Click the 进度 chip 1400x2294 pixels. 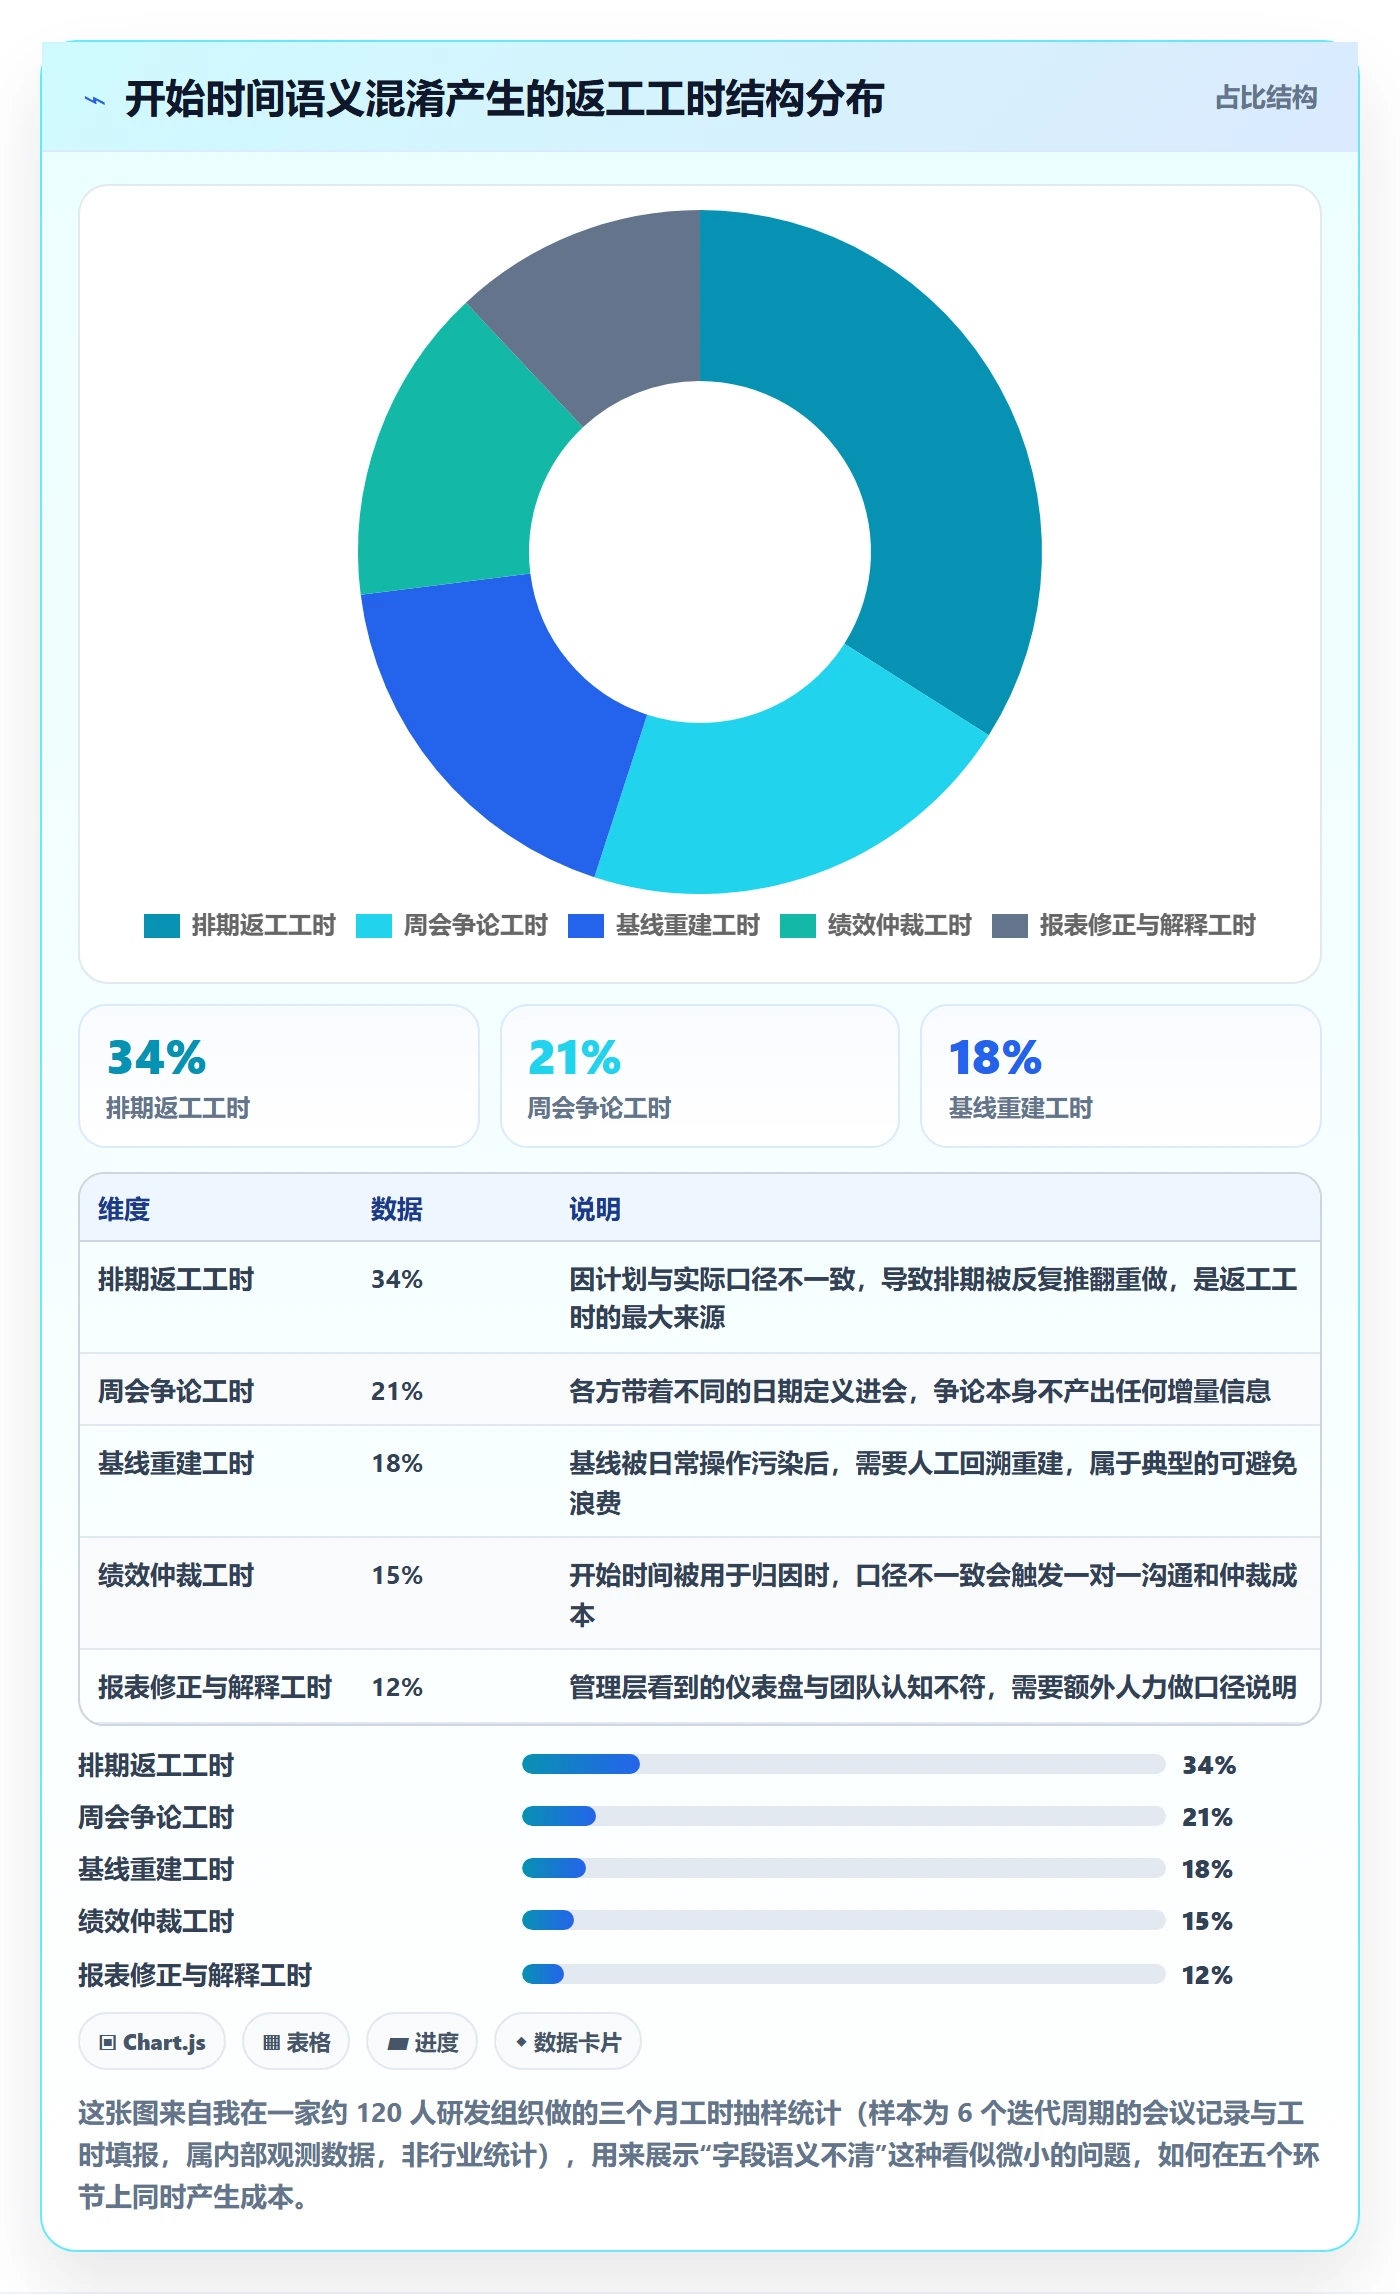pos(422,2042)
